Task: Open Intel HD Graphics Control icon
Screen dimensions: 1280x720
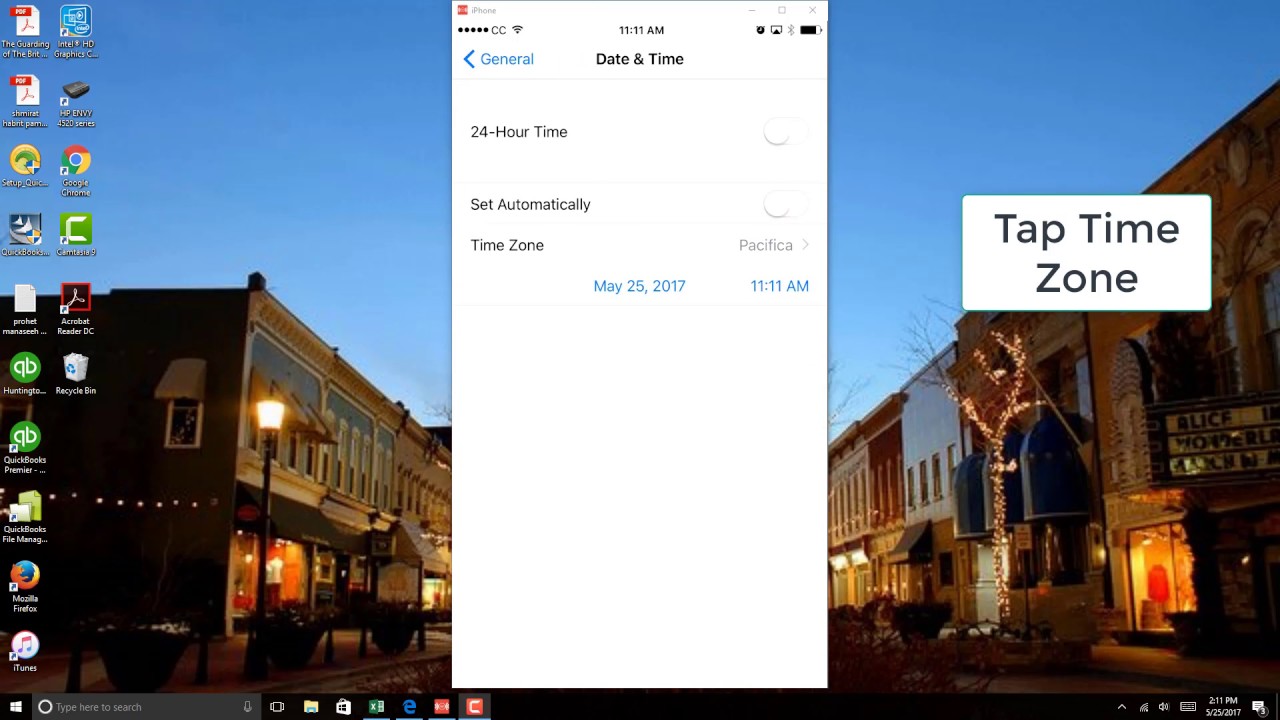Action: pos(76,32)
